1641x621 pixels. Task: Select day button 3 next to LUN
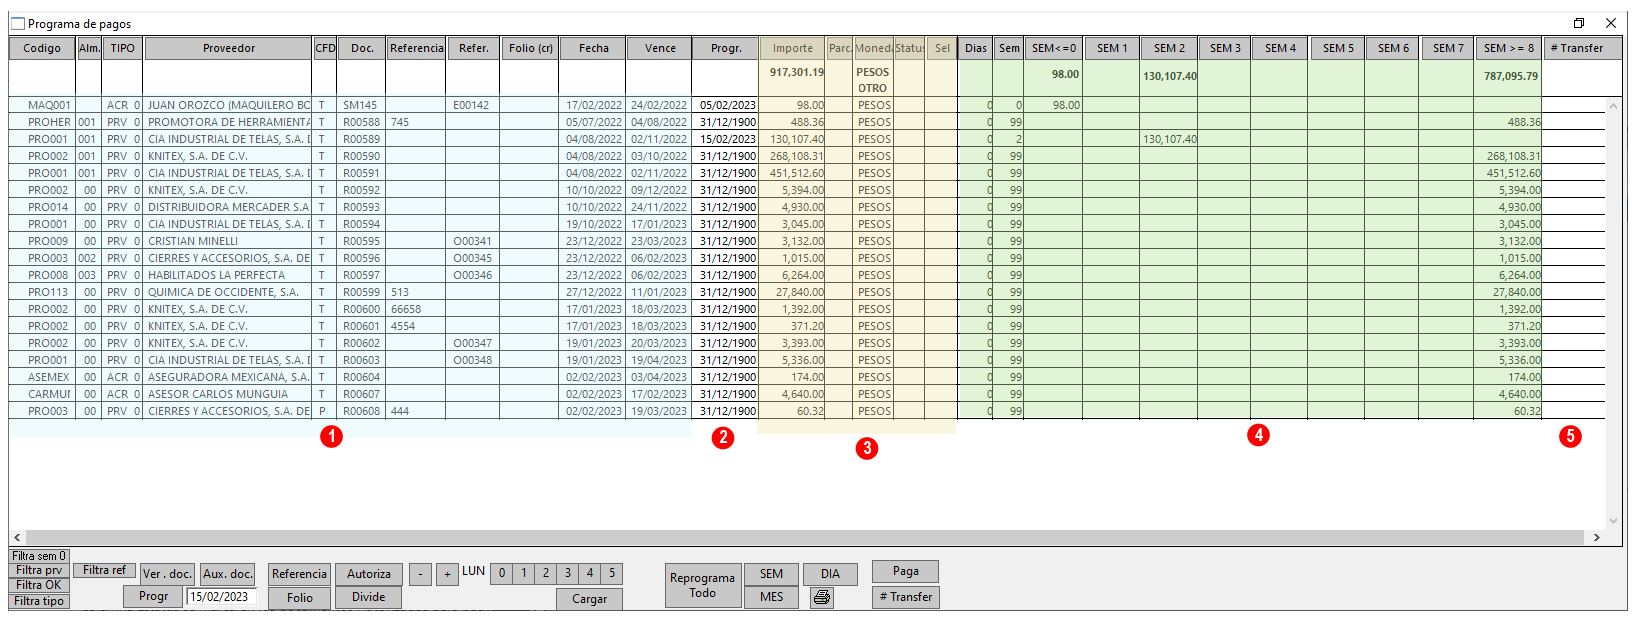point(567,573)
